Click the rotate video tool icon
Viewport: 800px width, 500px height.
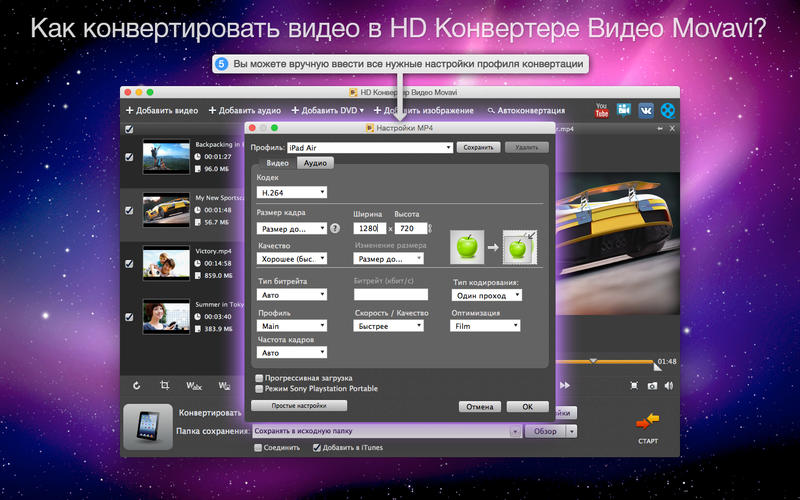[137, 386]
